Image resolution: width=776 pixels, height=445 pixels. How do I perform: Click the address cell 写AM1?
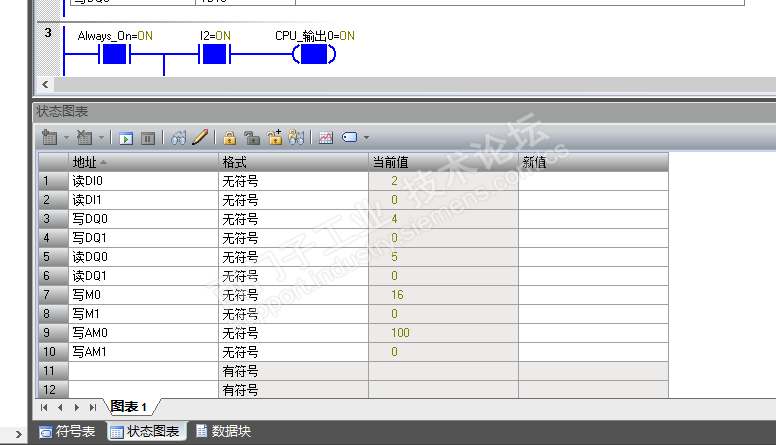tap(143, 352)
